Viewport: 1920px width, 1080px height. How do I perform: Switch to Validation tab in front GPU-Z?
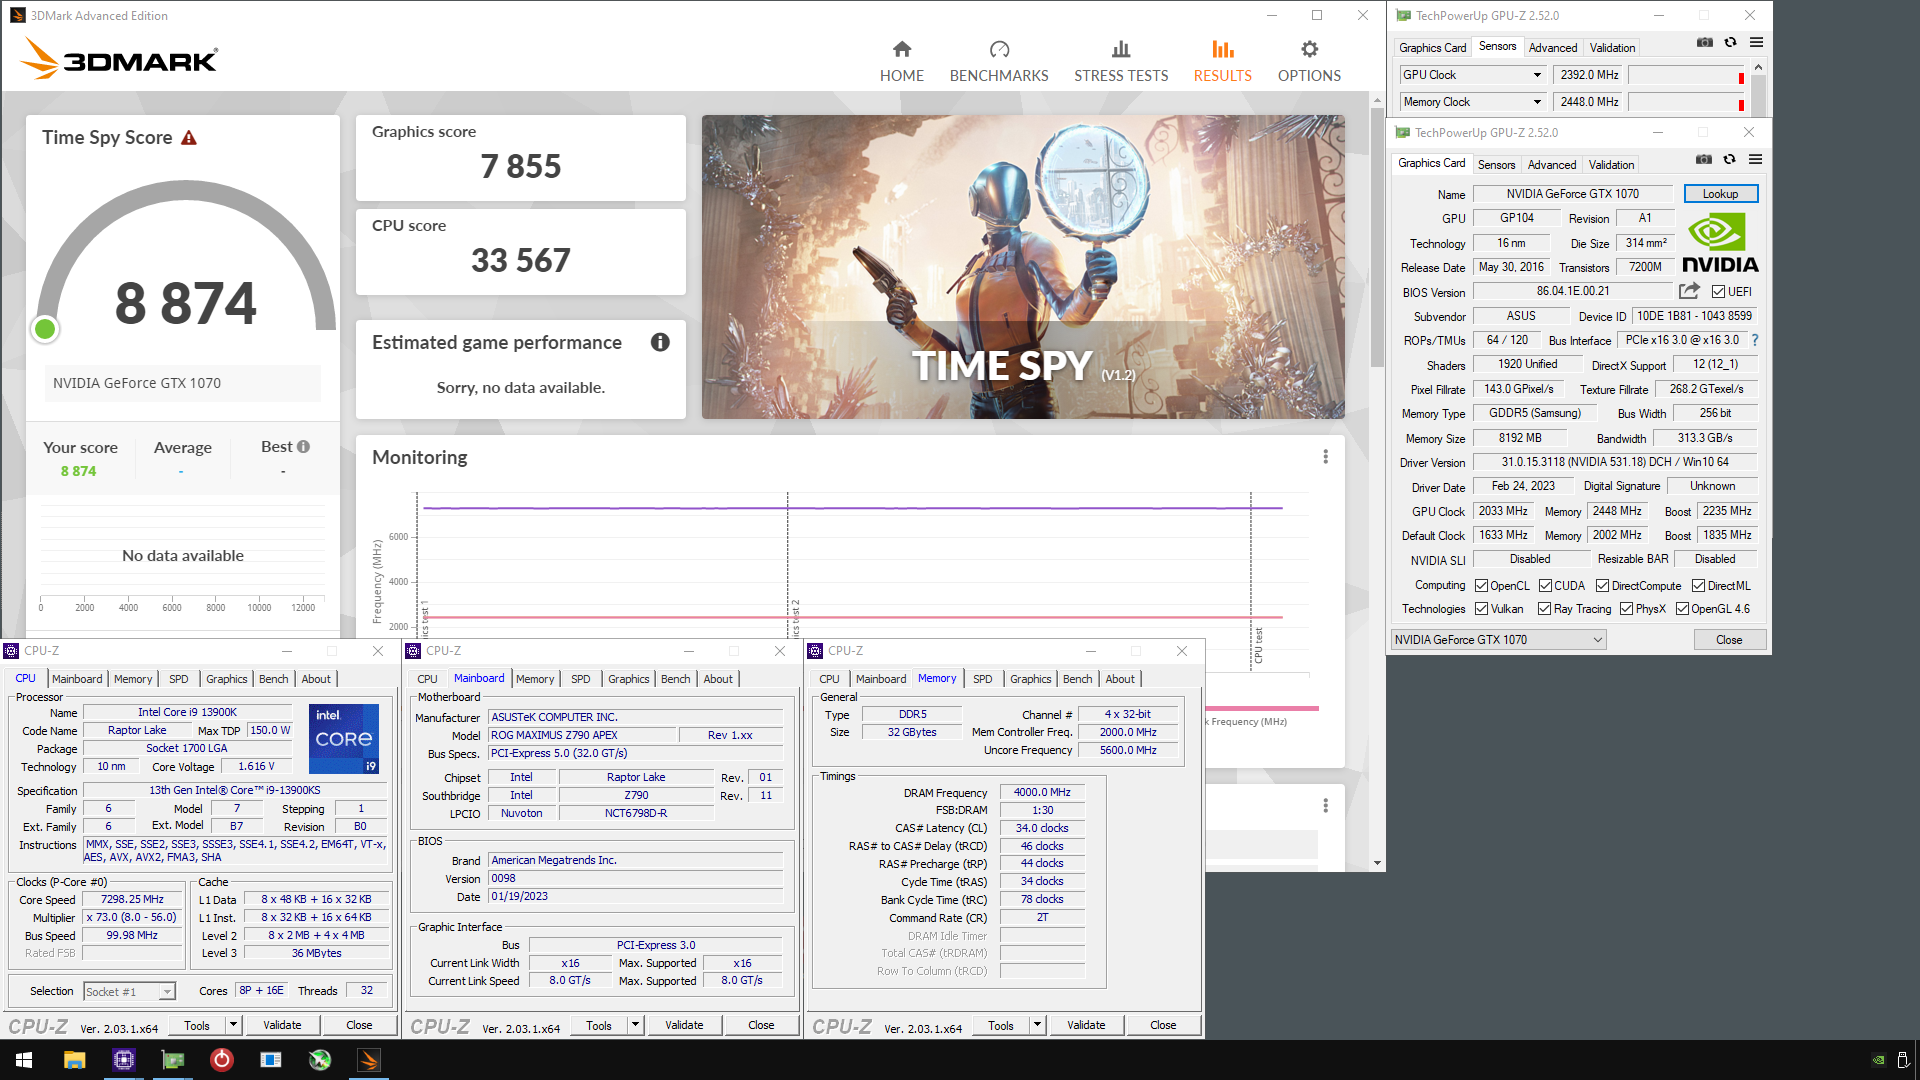(1611, 165)
